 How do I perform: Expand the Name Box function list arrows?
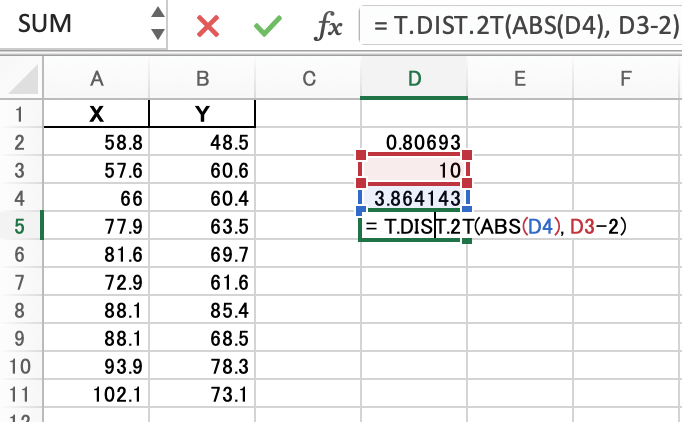pyautogui.click(x=157, y=24)
